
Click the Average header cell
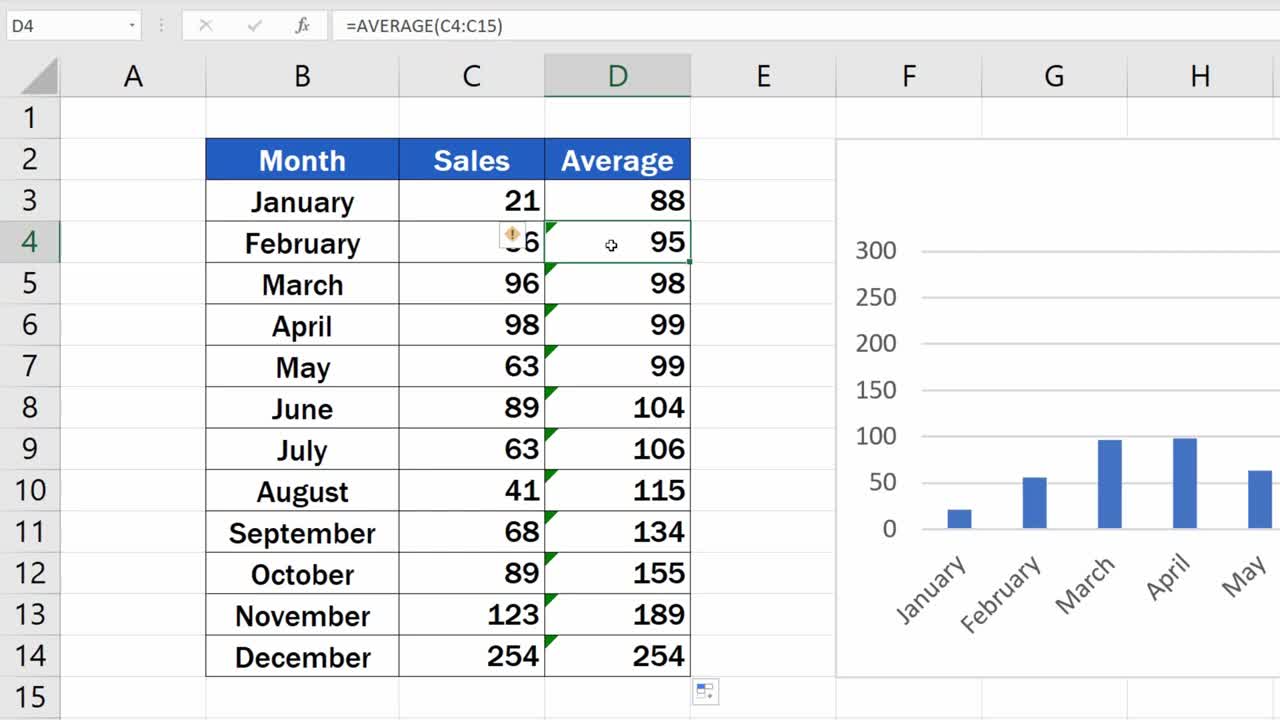pos(617,160)
